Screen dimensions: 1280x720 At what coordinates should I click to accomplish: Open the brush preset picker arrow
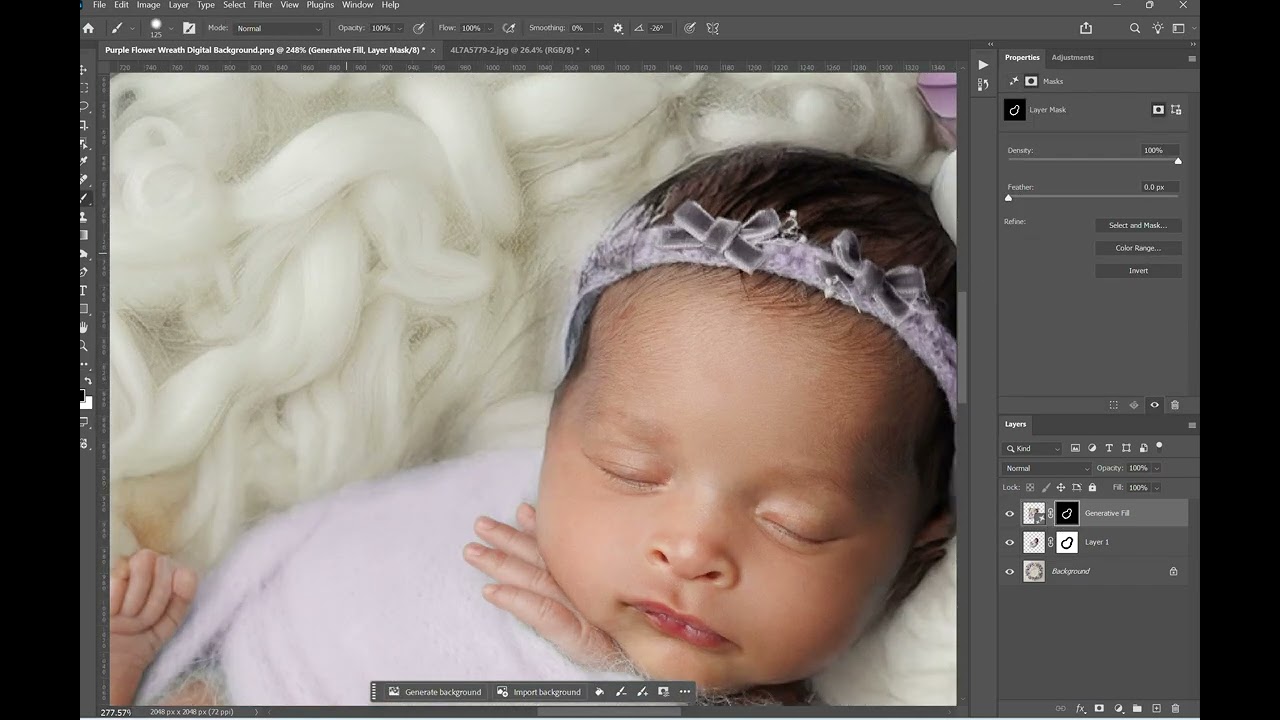(x=171, y=28)
